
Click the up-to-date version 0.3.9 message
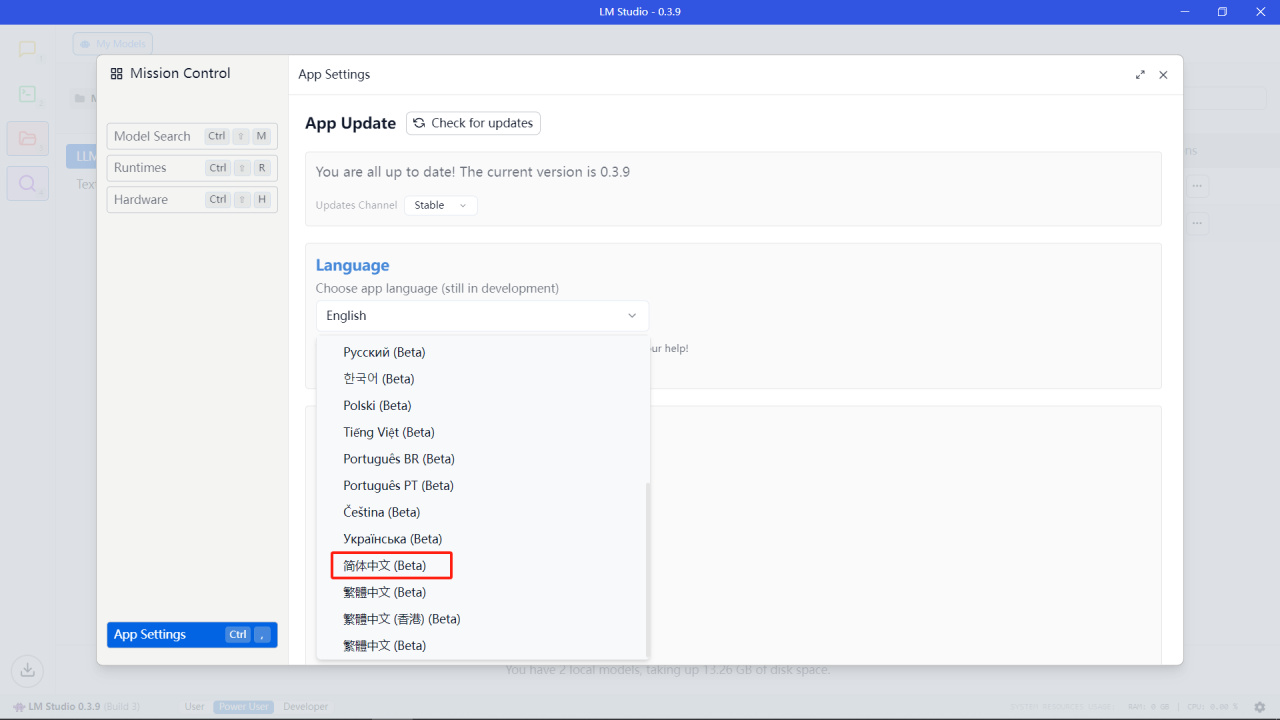click(473, 172)
